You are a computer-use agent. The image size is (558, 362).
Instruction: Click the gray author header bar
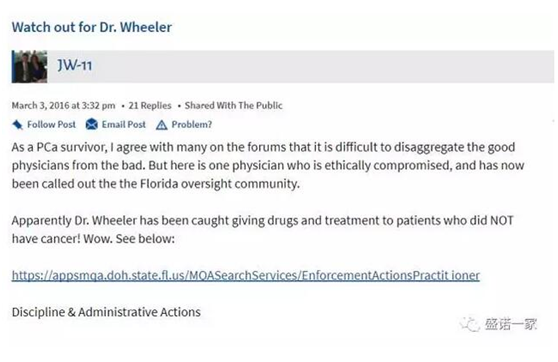[x=283, y=67]
